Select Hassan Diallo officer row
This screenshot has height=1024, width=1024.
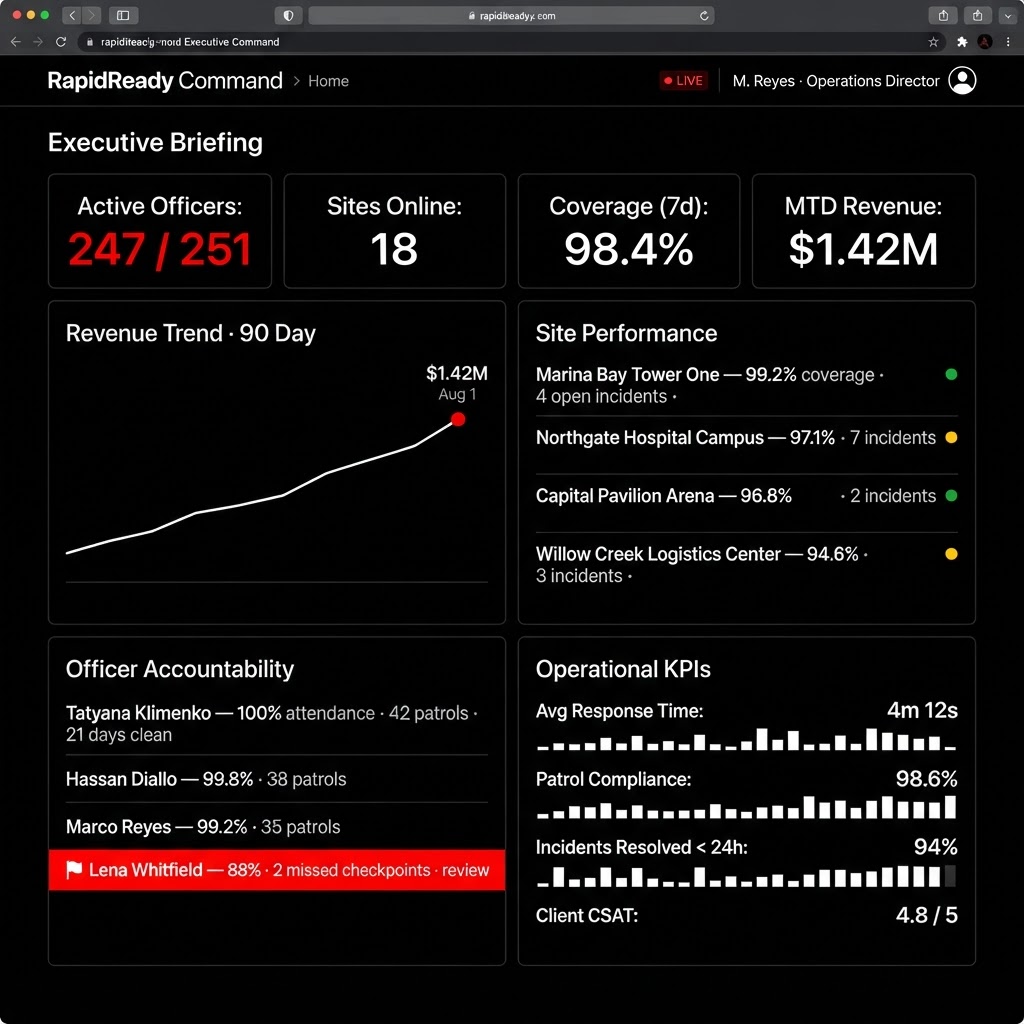point(277,779)
